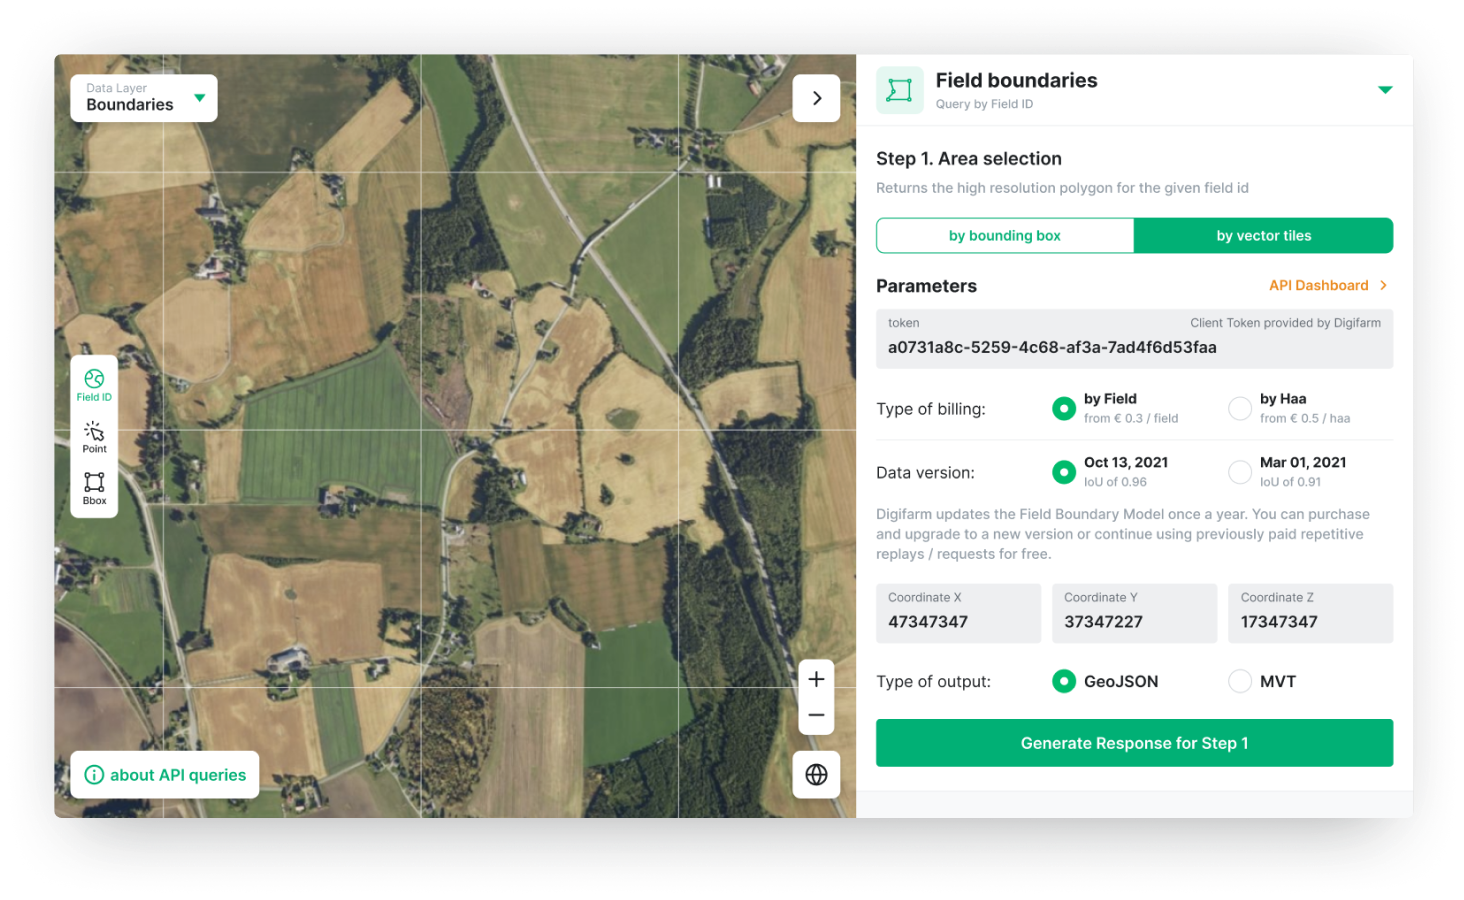Switch to the by vector tiles tab
The height and width of the screenshot is (900, 1464).
tap(1263, 235)
